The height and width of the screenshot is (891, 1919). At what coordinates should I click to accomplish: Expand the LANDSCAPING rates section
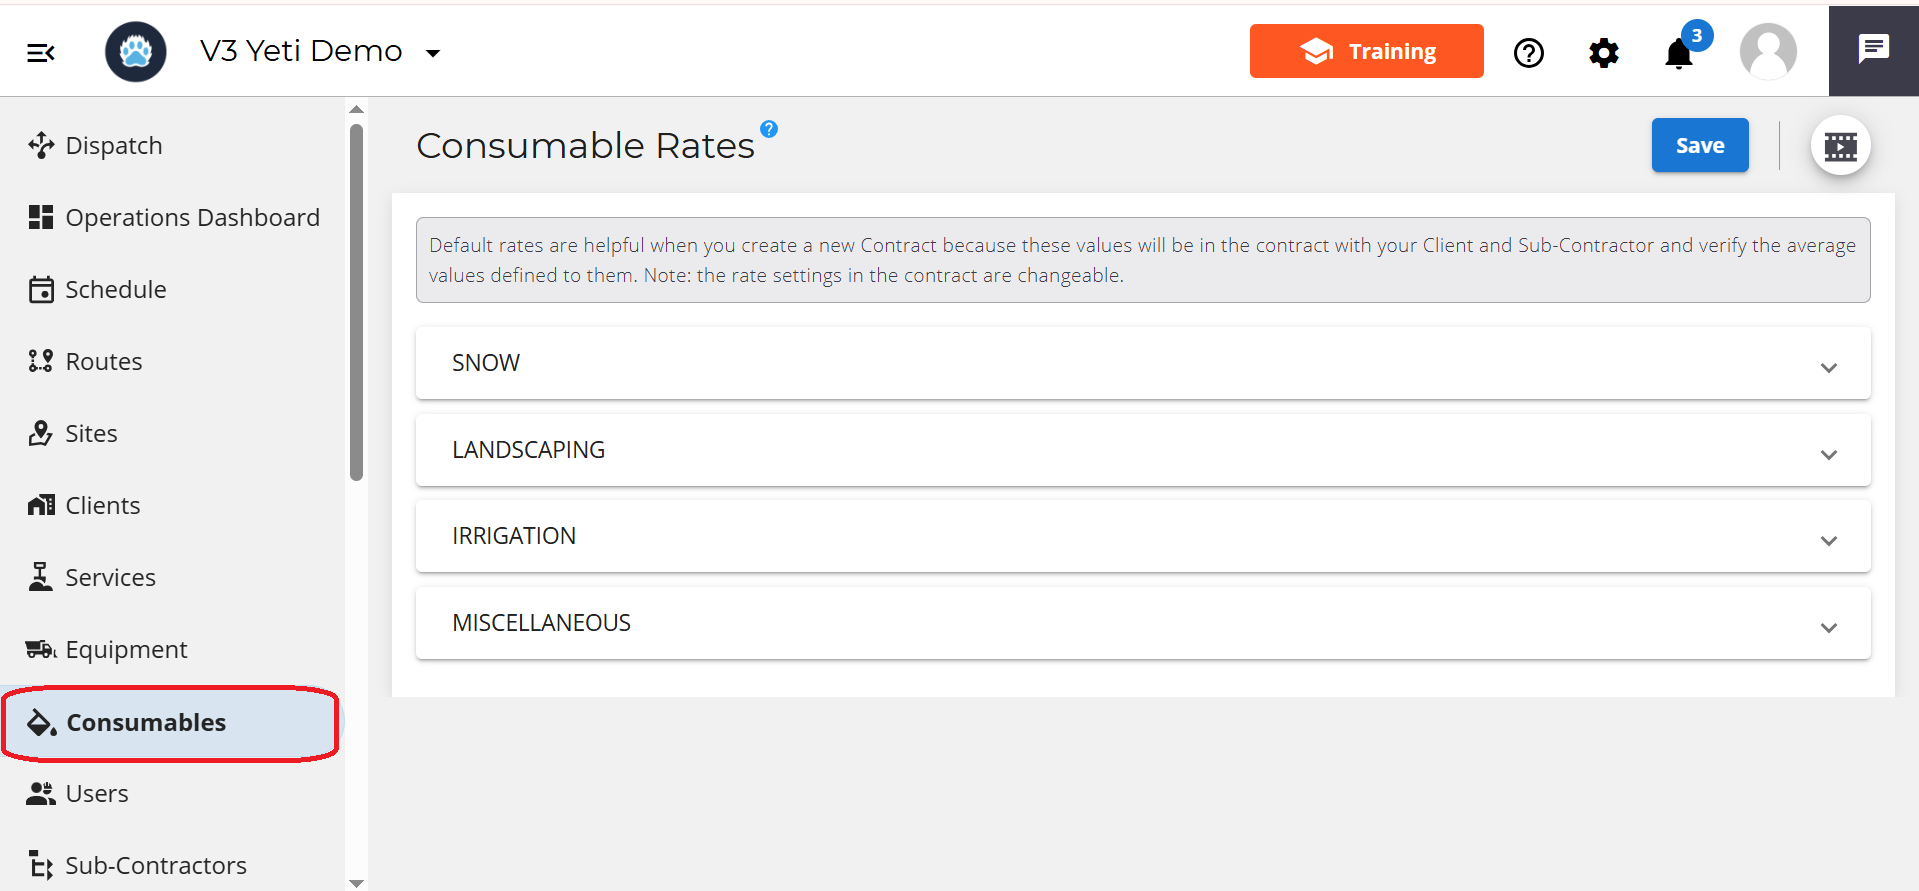click(1142, 450)
